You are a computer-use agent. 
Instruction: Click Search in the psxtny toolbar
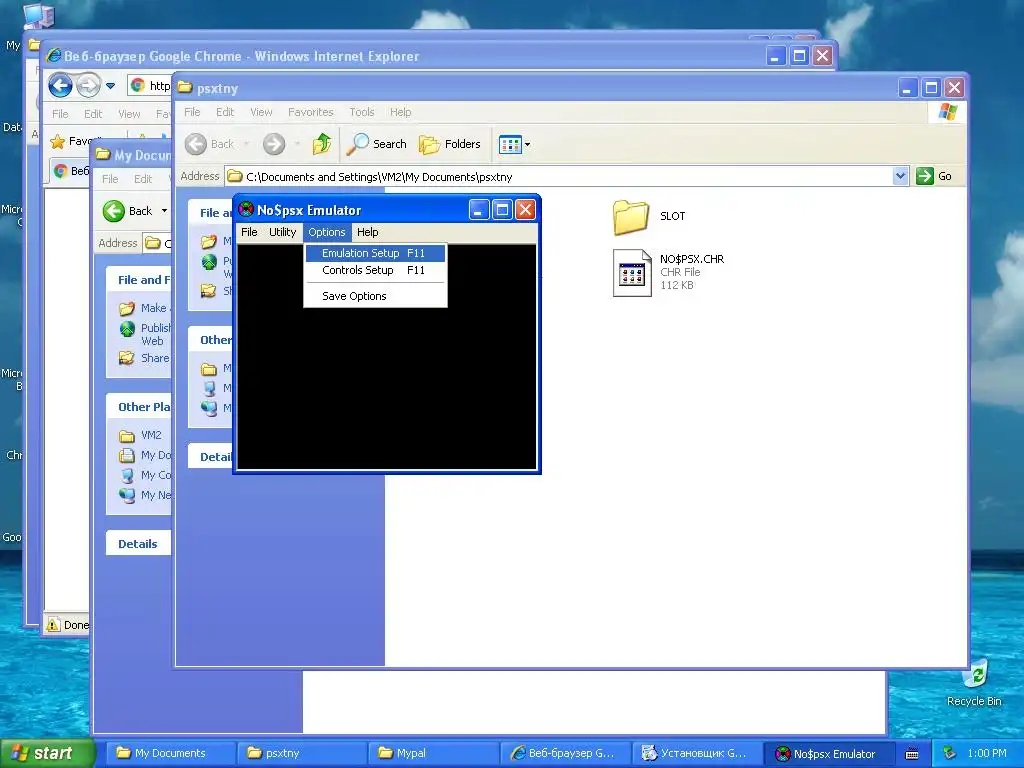[x=376, y=144]
